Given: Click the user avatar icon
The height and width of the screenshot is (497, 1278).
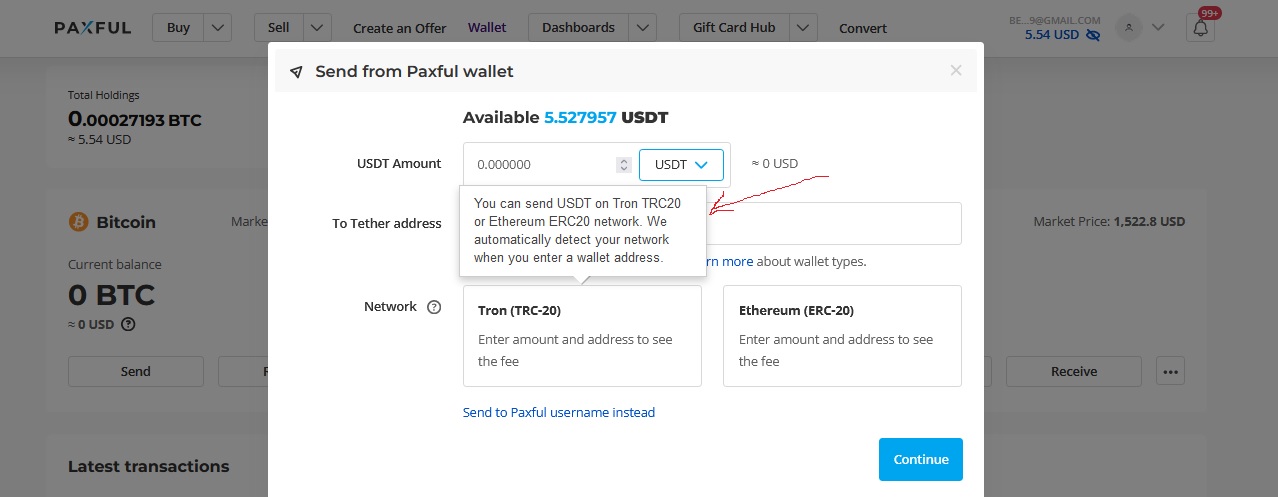Looking at the screenshot, I should [1129, 28].
